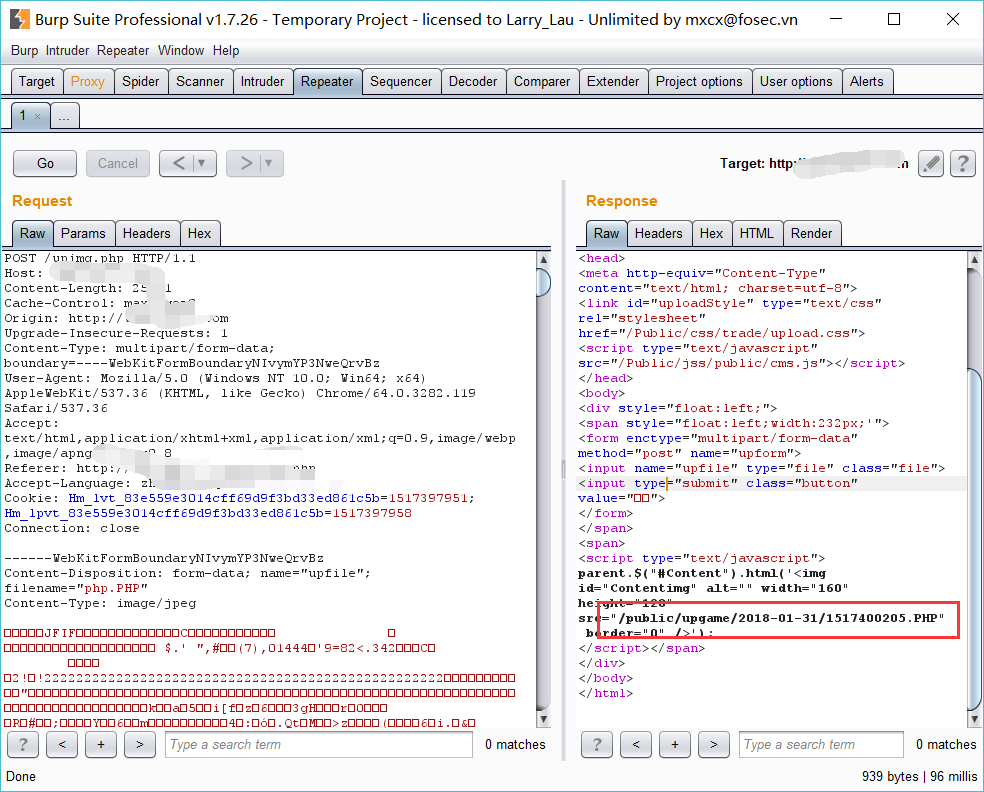Select the Response Raw tab
The width and height of the screenshot is (984, 792).
(606, 233)
